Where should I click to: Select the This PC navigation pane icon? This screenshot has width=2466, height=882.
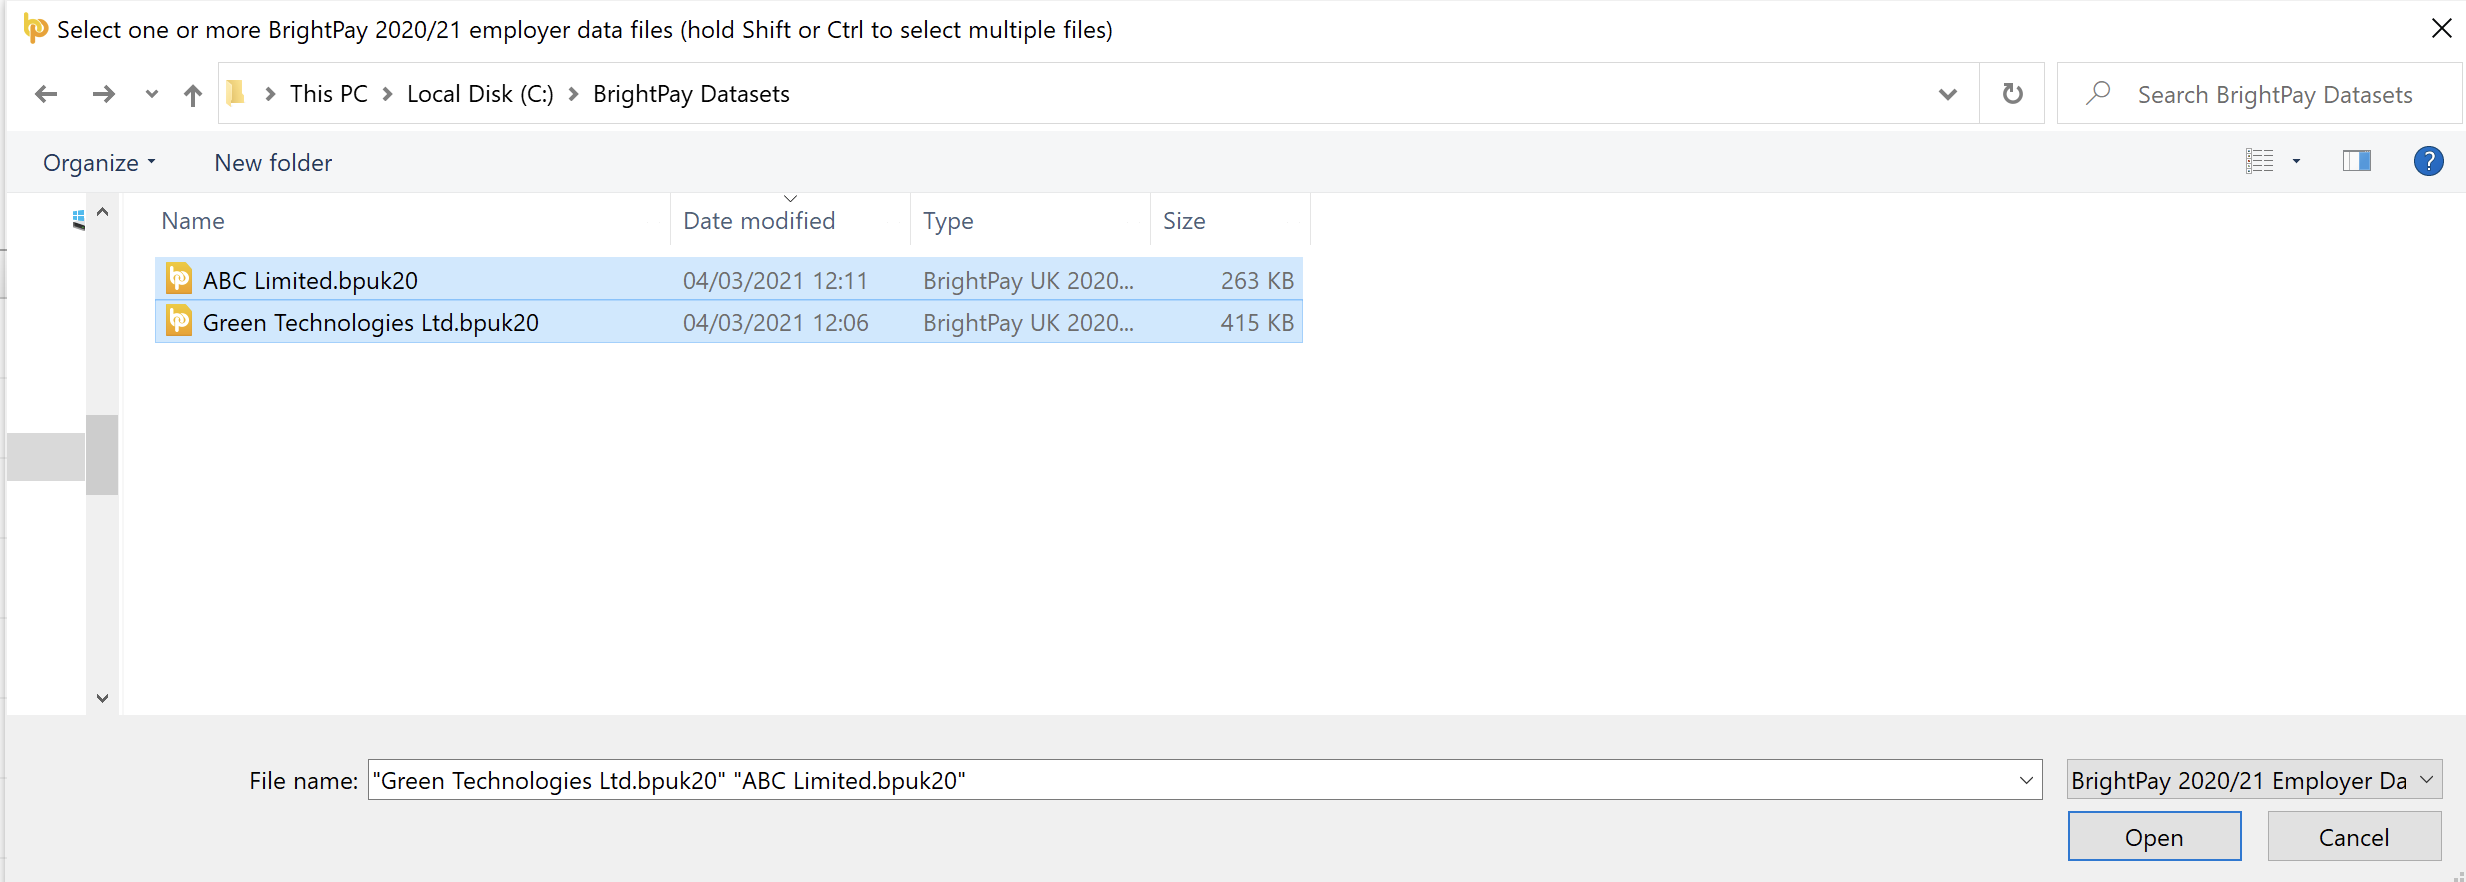78,220
